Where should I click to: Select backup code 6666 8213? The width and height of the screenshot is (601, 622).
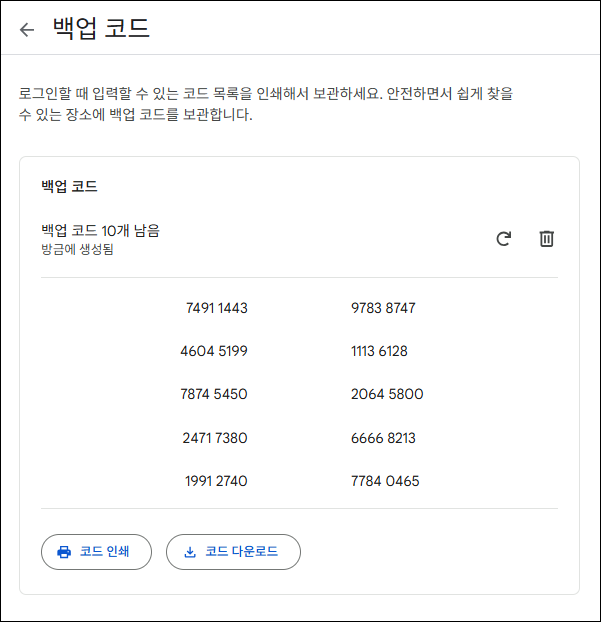pyautogui.click(x=383, y=438)
